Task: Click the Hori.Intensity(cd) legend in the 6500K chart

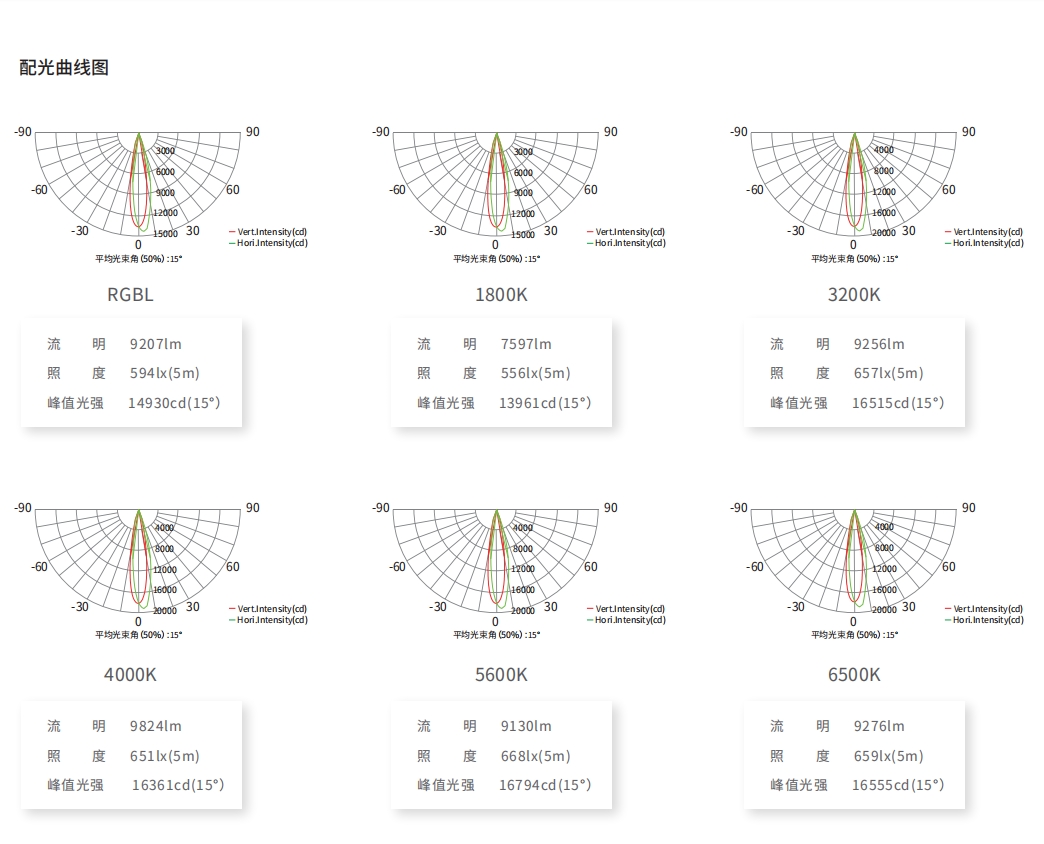Action: point(984,620)
